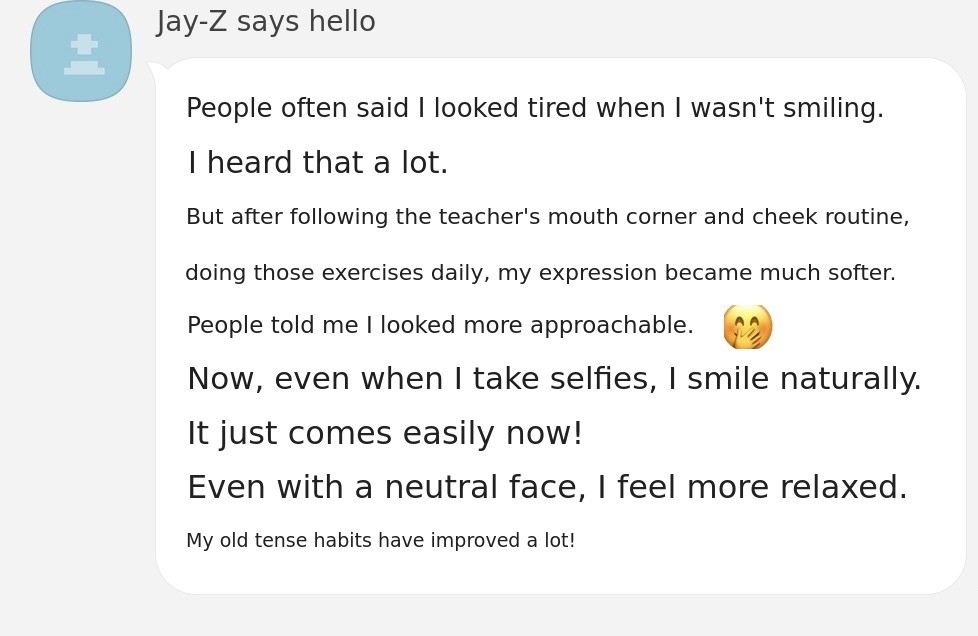This screenshot has width=978, height=636.
Task: Click the speech bubble tail near the avatar
Action: [x=156, y=69]
